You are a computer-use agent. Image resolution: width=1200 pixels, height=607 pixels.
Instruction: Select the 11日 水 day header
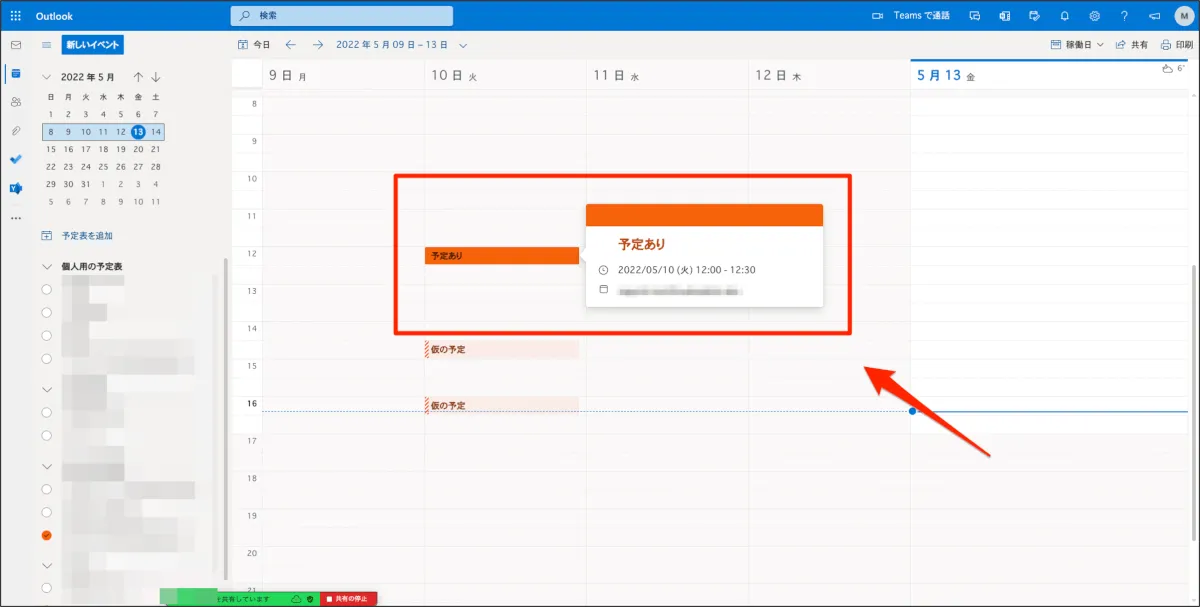tap(616, 76)
